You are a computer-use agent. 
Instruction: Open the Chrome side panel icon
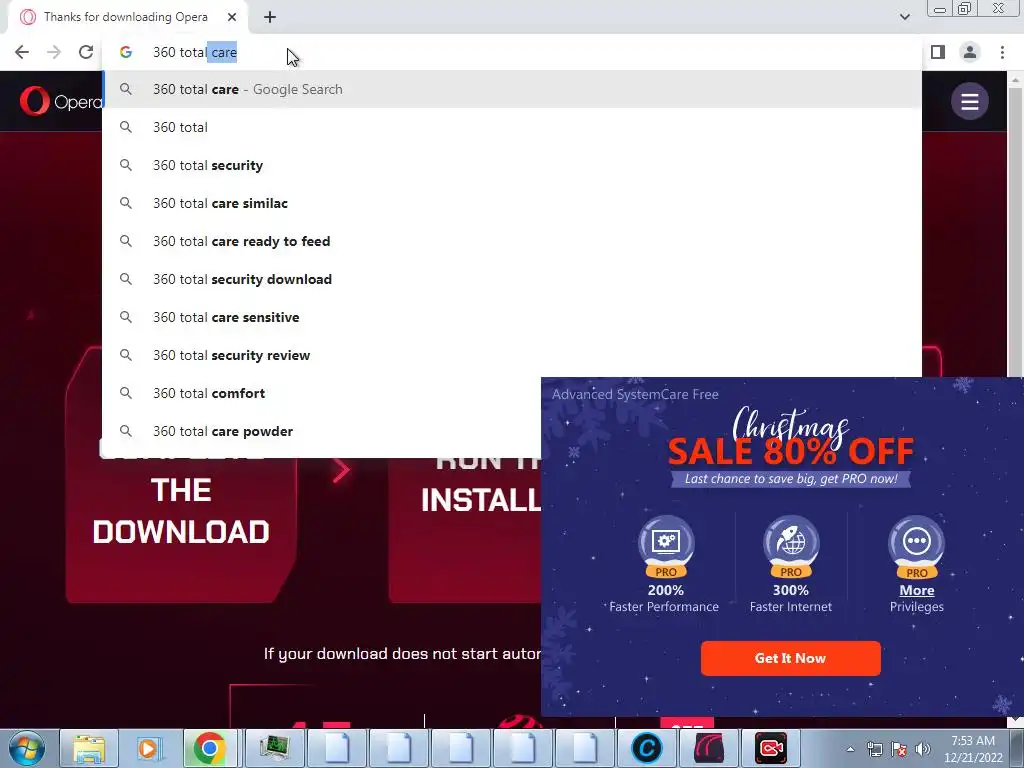point(938,52)
